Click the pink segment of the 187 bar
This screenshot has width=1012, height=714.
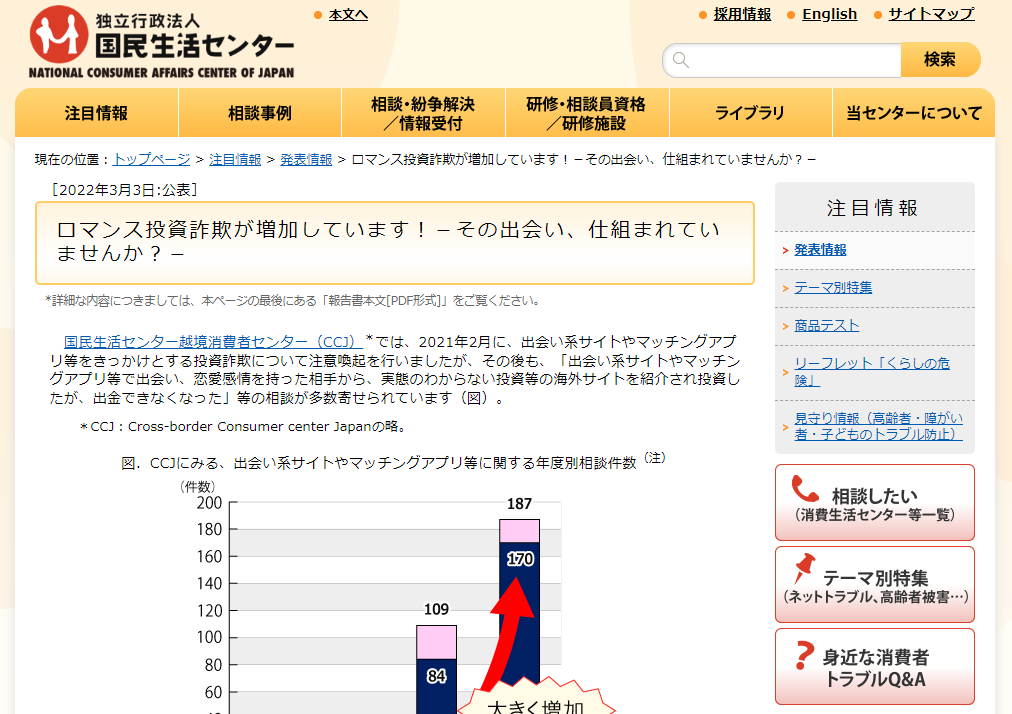520,531
